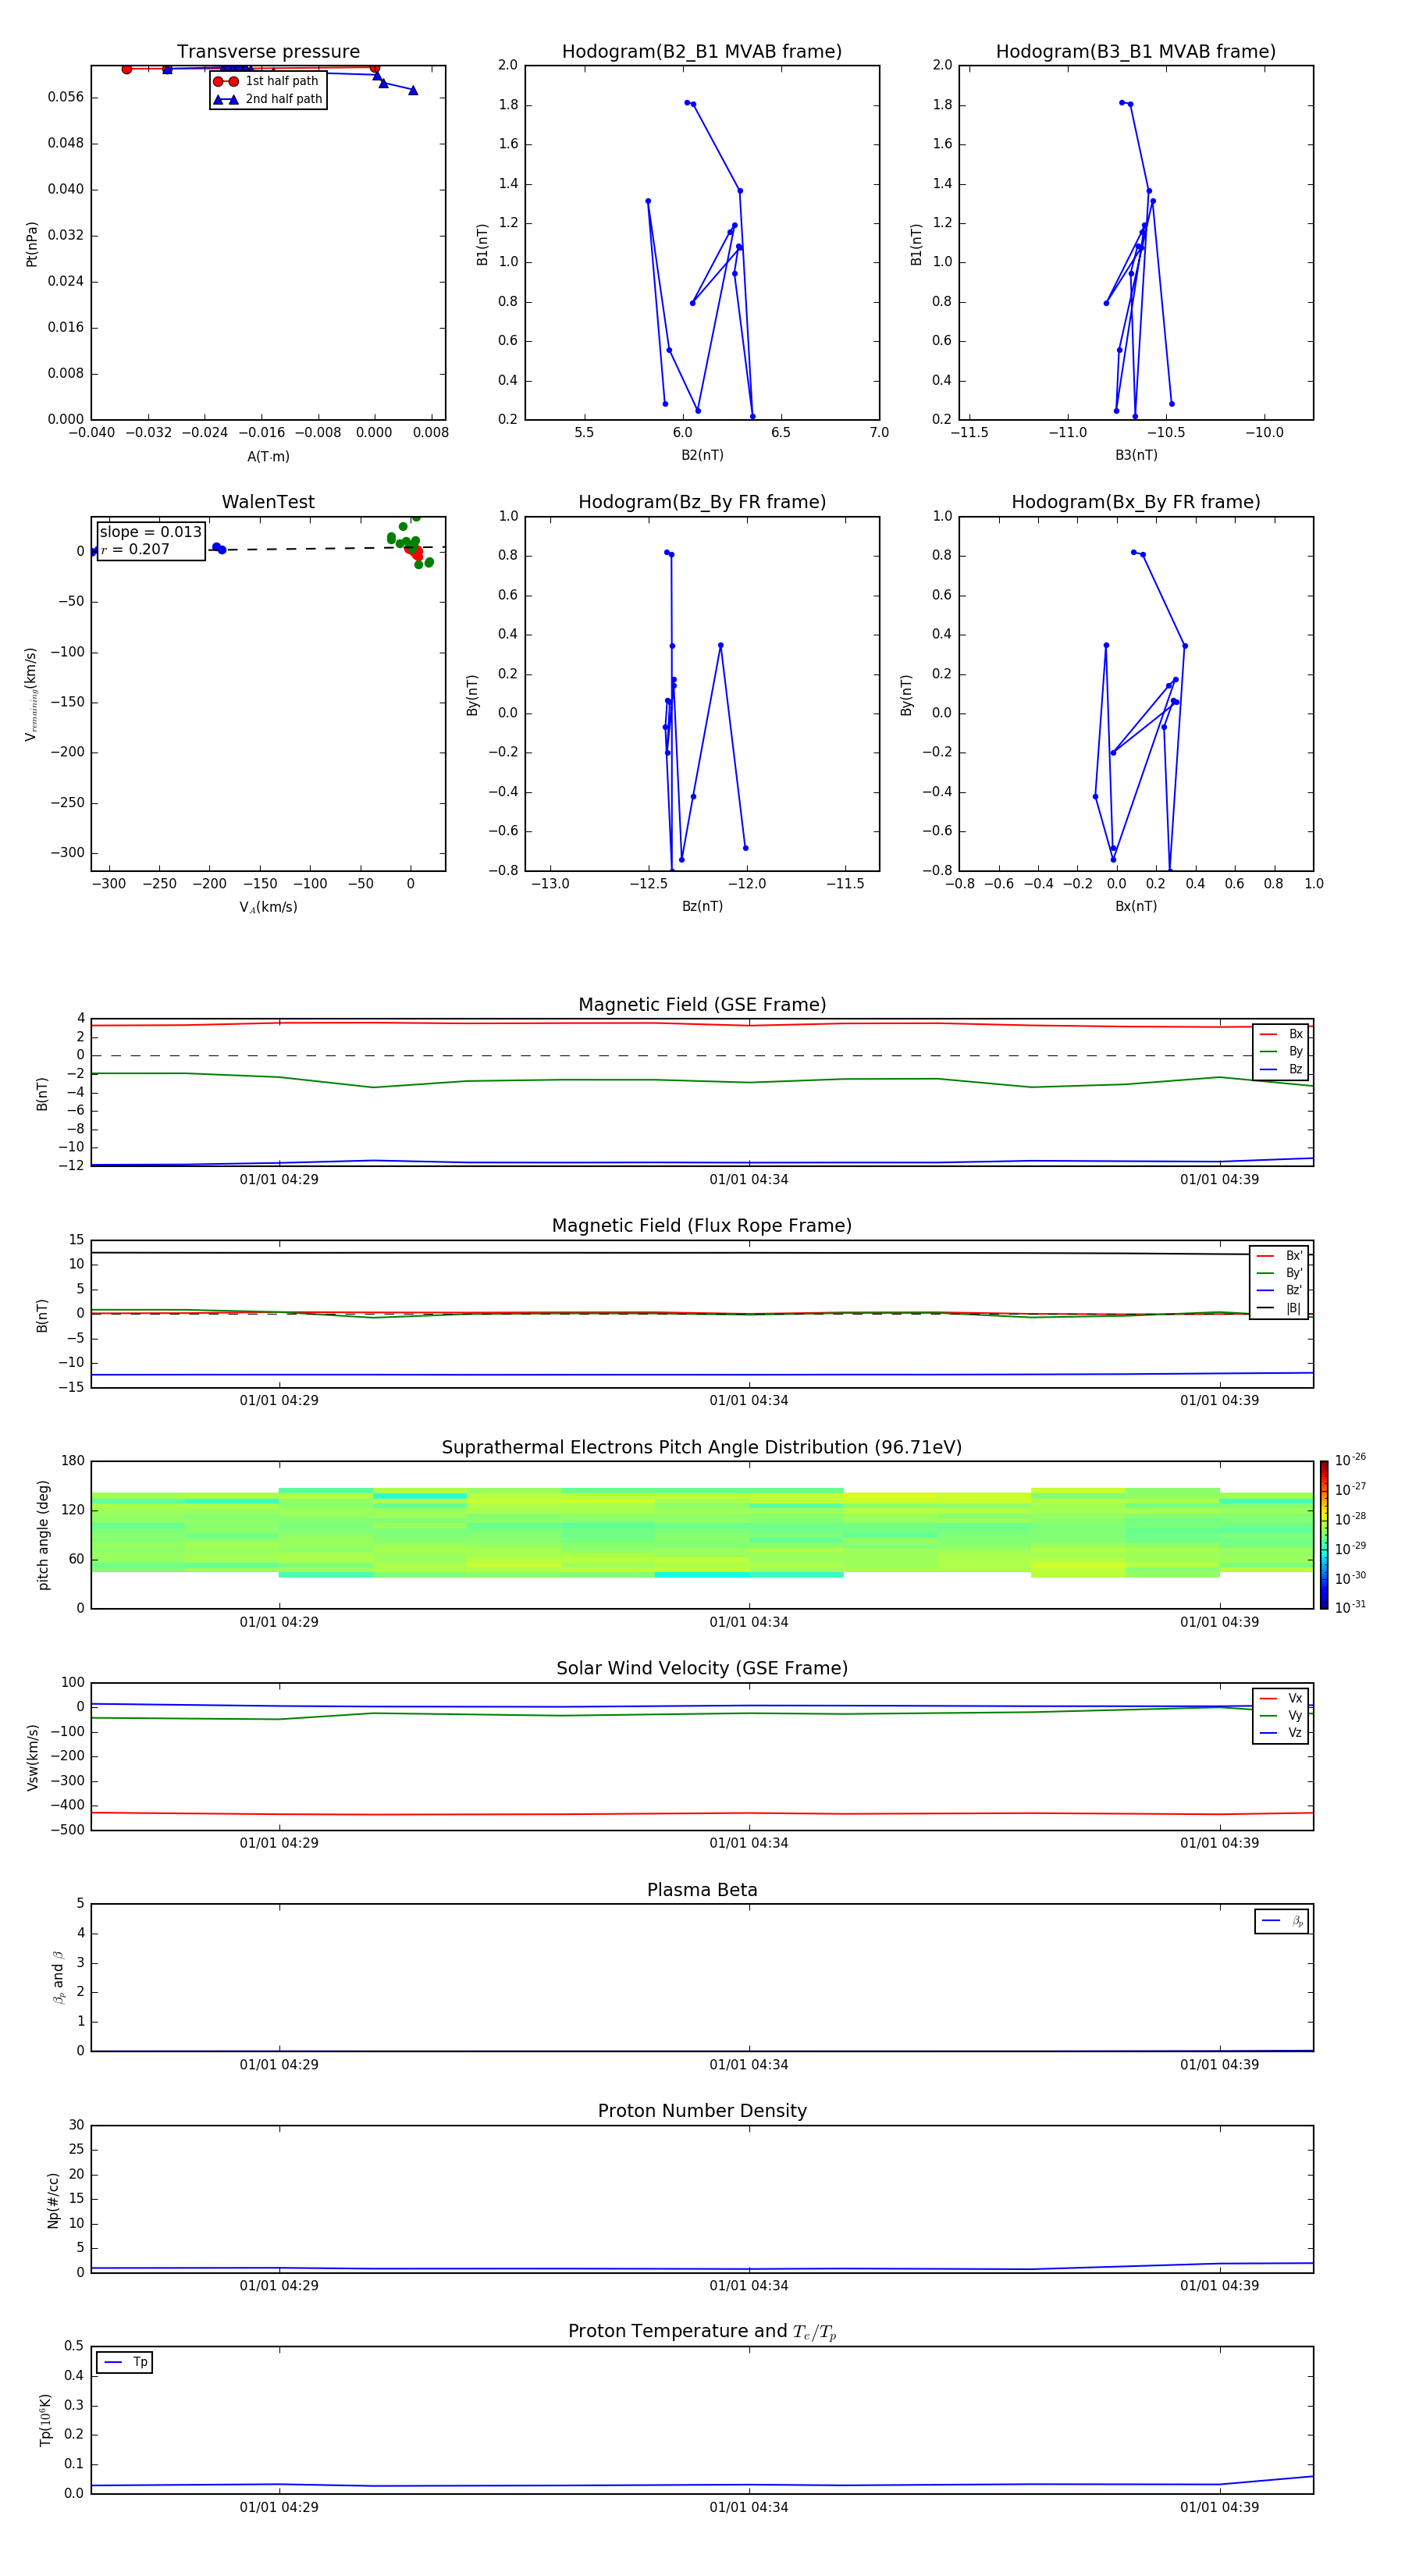Click the Suprathermal Electrons Pitch Angle title

tap(702, 1448)
